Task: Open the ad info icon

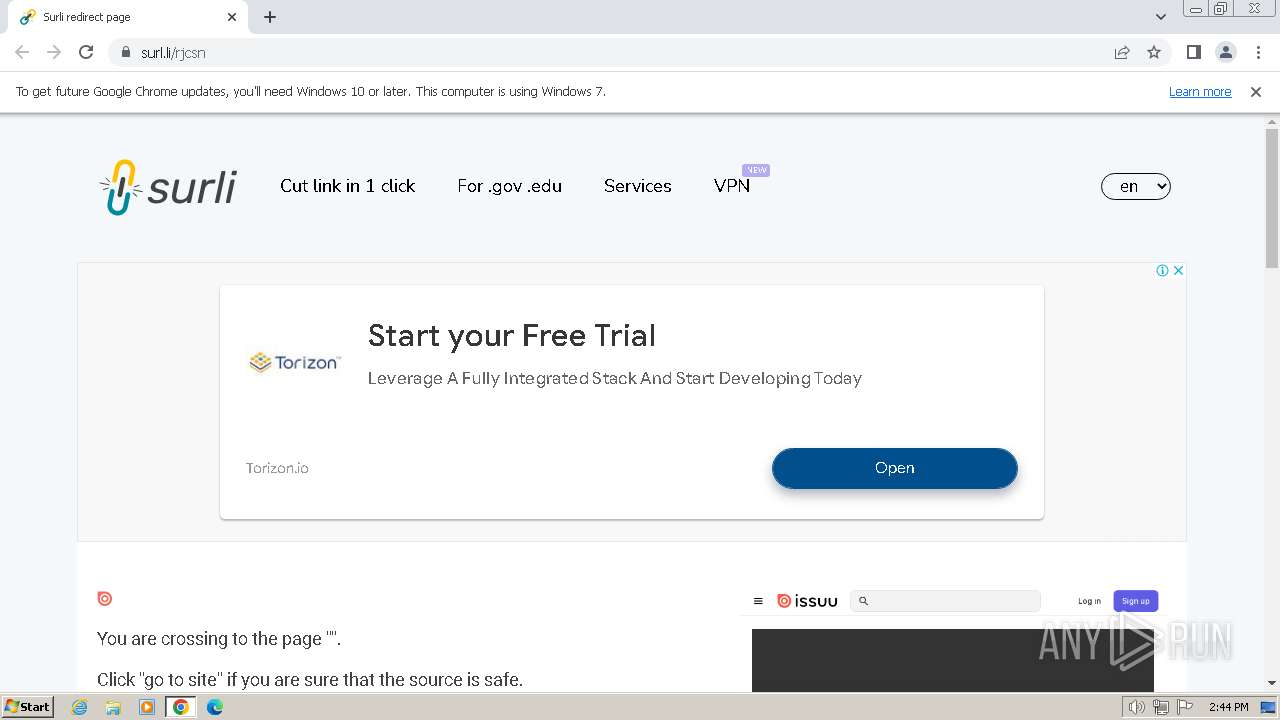Action: tap(1163, 270)
